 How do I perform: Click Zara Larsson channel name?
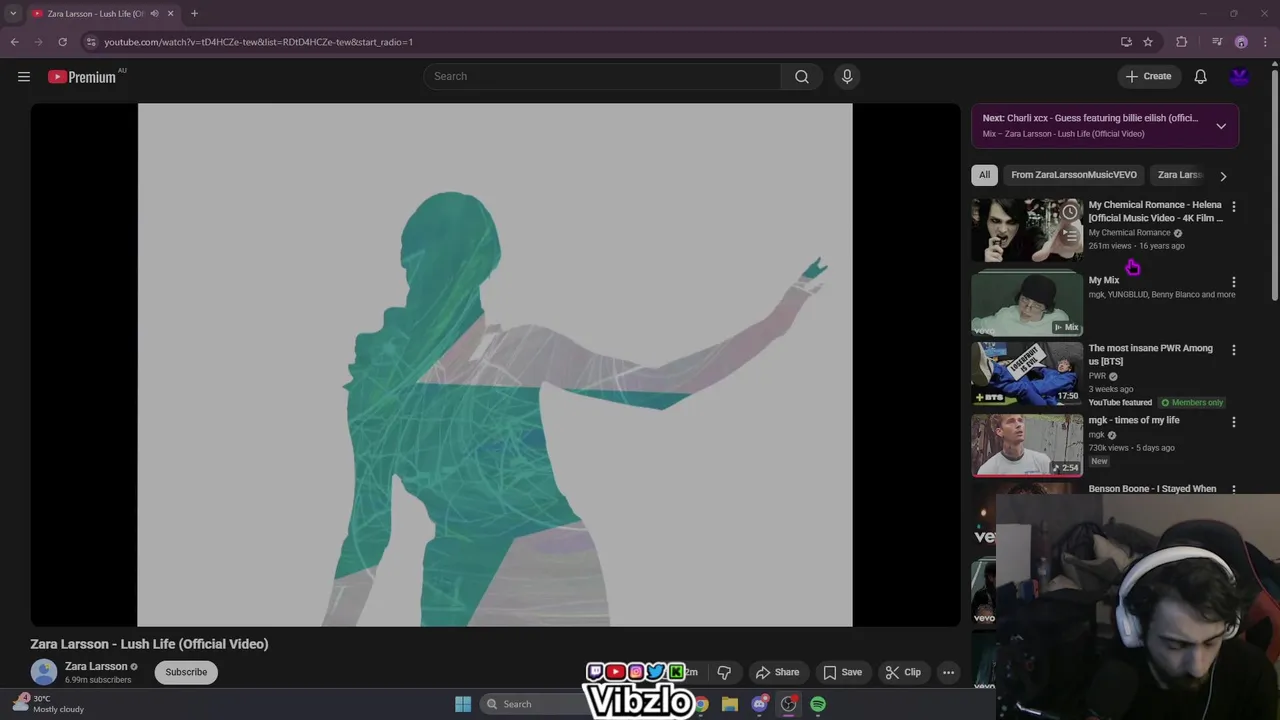[x=96, y=666]
